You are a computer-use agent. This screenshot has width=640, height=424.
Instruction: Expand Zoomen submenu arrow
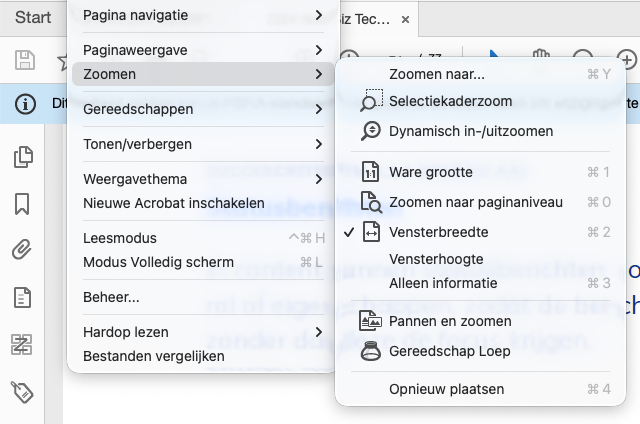pyautogui.click(x=319, y=74)
